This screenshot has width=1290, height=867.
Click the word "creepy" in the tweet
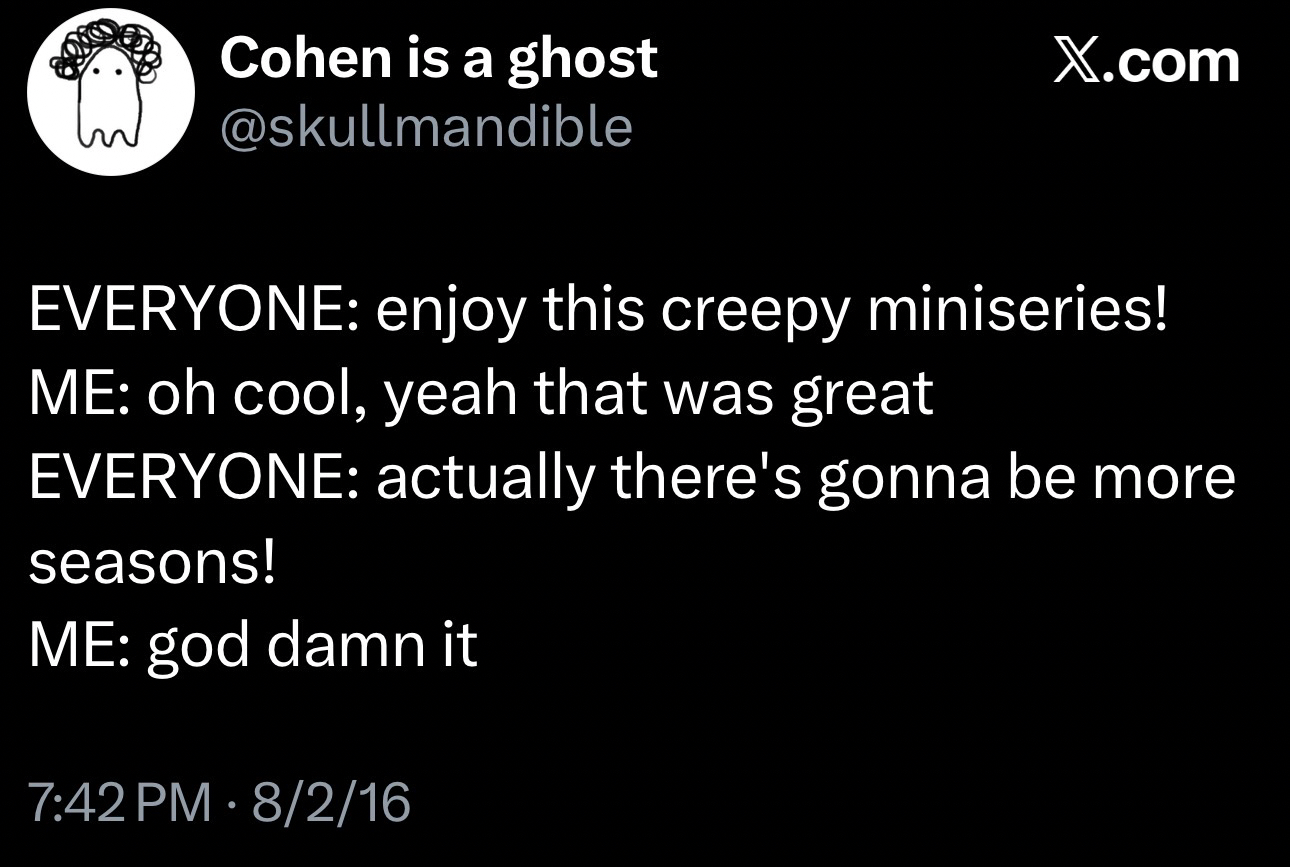749,311
